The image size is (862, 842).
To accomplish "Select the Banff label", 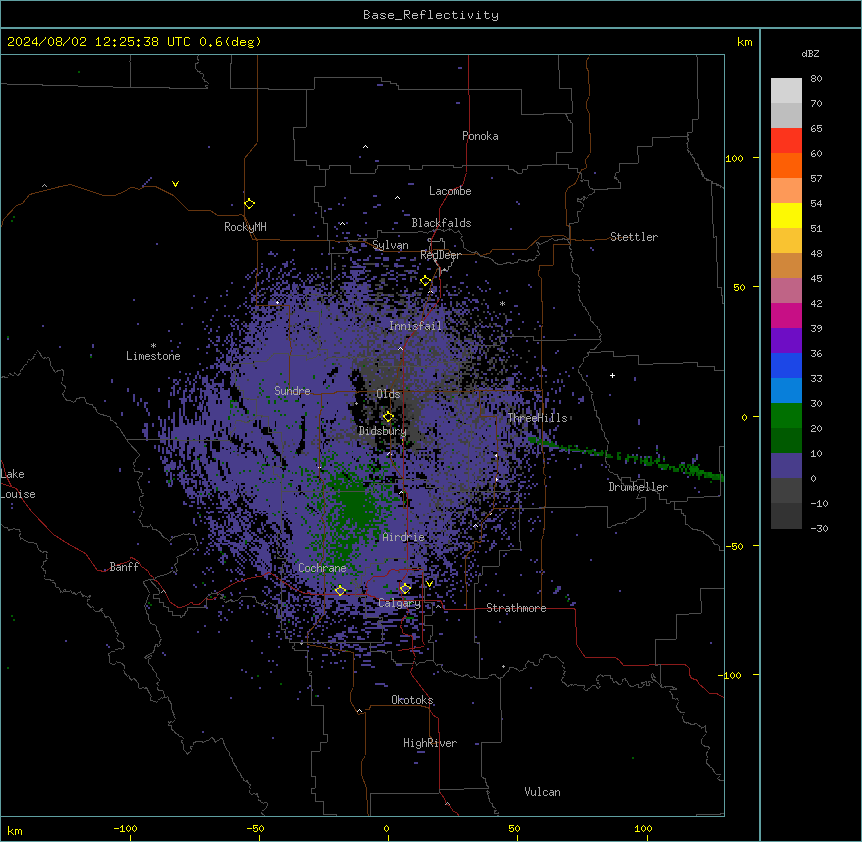I will [x=124, y=567].
